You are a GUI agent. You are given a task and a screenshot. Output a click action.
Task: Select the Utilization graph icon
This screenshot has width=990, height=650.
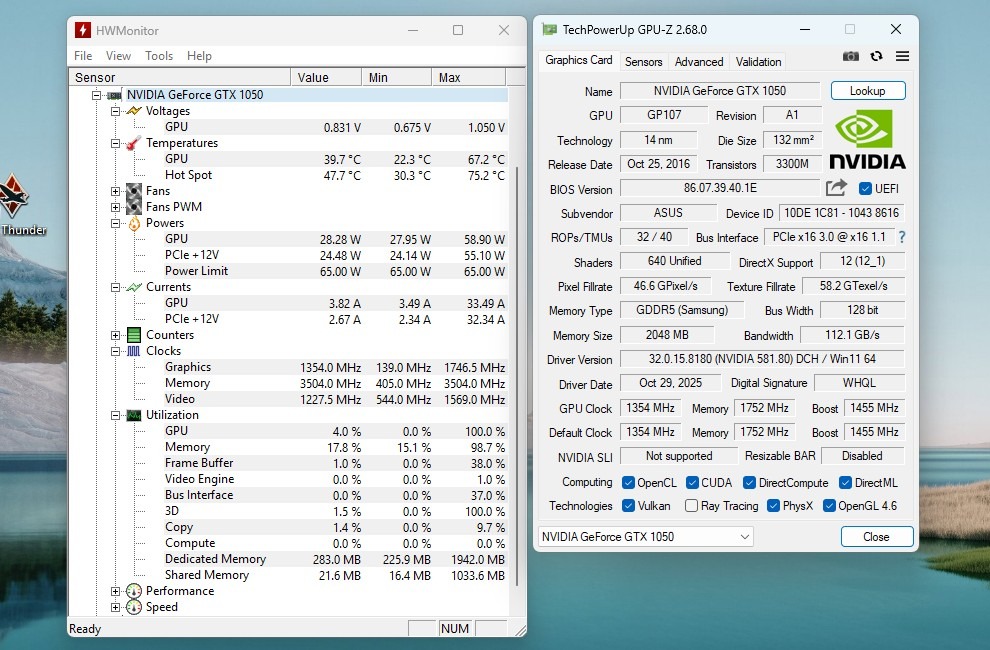point(133,415)
